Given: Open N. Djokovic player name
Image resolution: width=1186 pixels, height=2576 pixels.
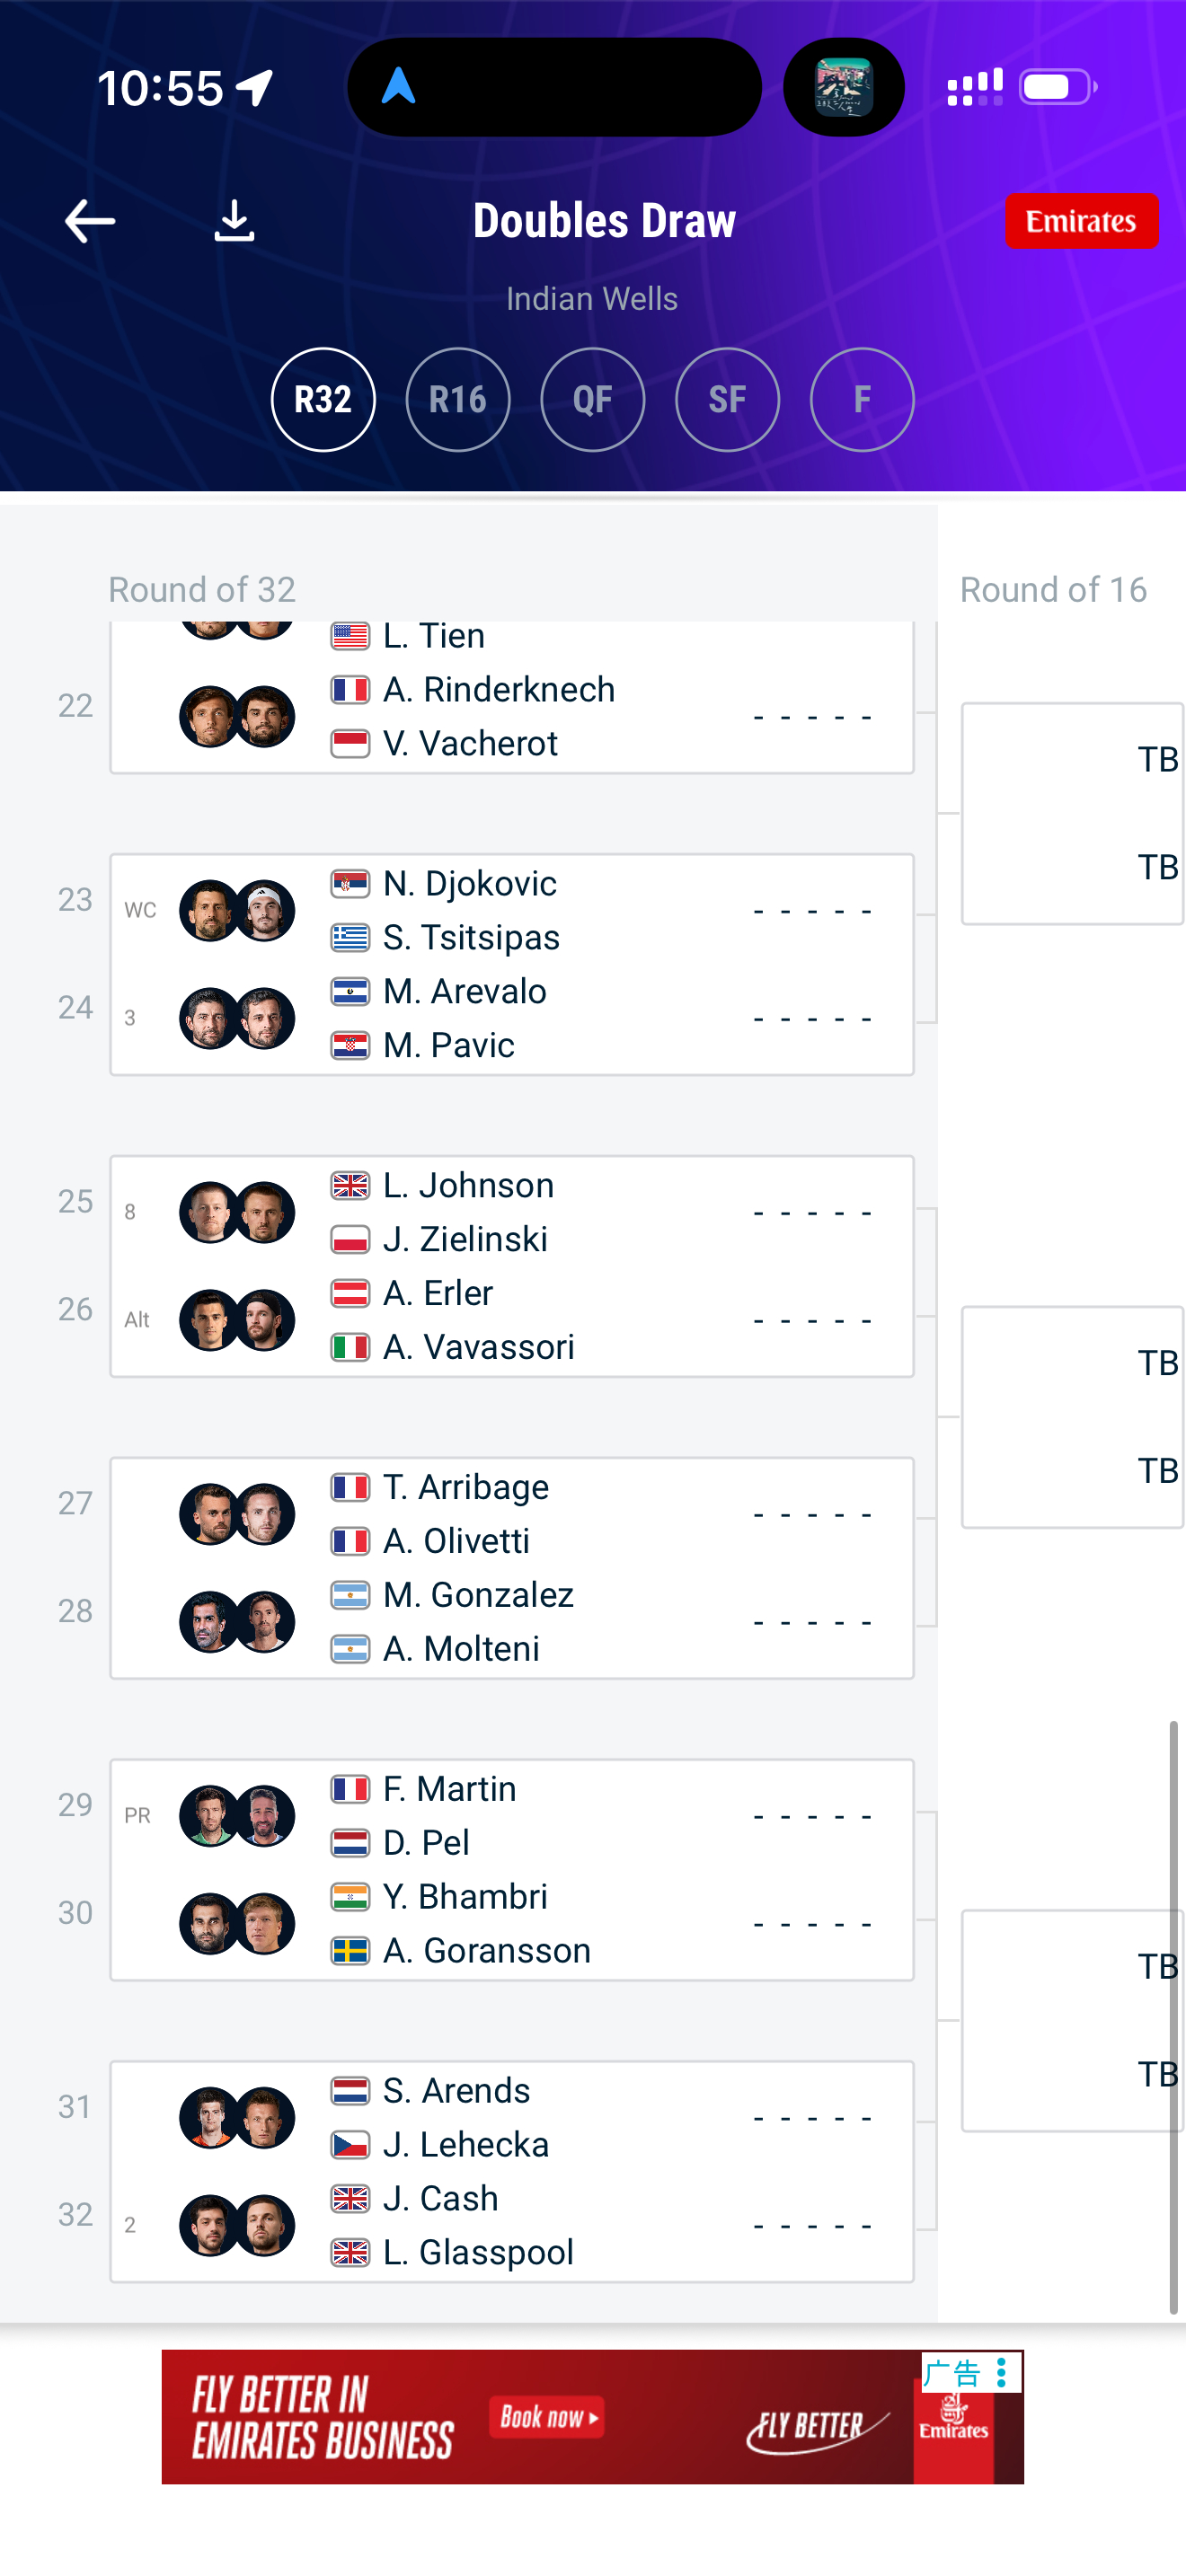Looking at the screenshot, I should [469, 884].
